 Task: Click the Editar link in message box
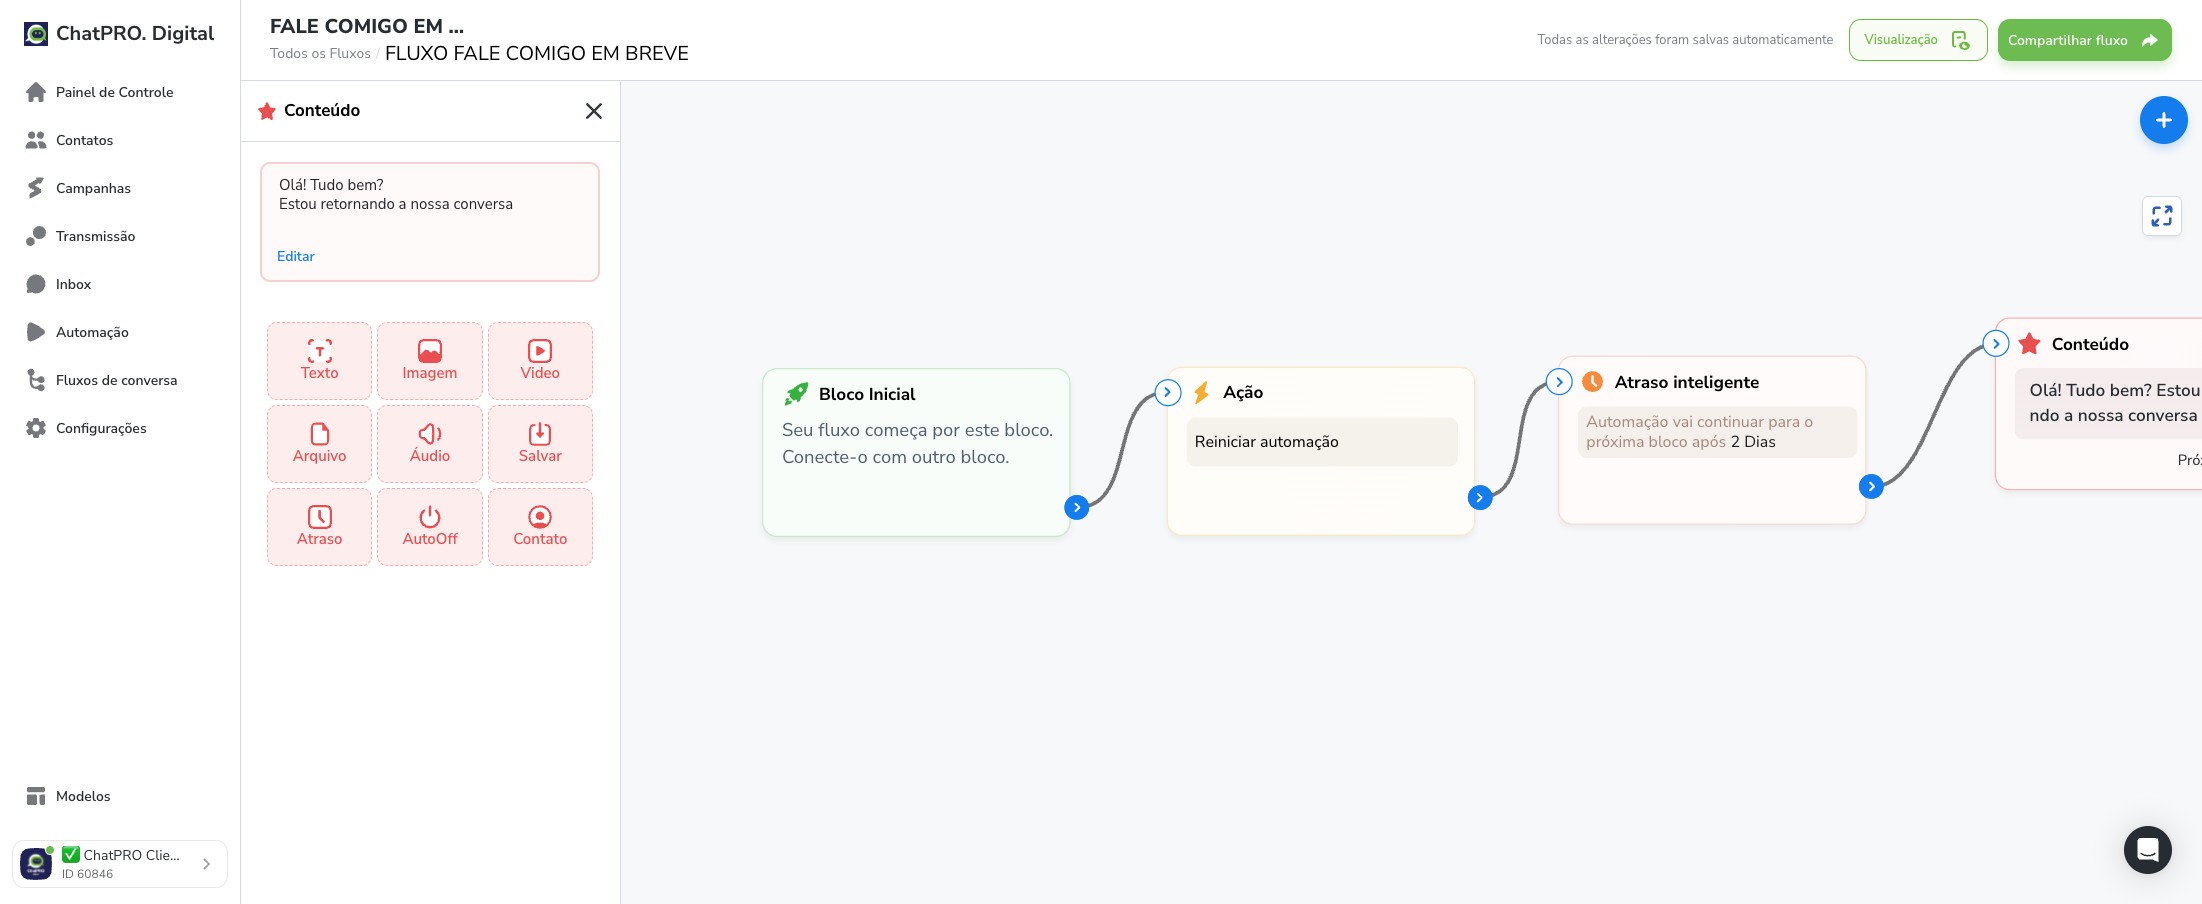(296, 256)
